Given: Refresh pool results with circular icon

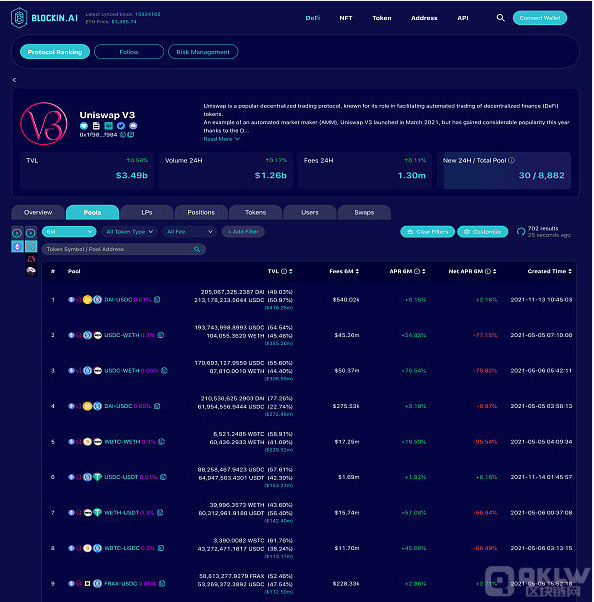Looking at the screenshot, I should point(521,232).
